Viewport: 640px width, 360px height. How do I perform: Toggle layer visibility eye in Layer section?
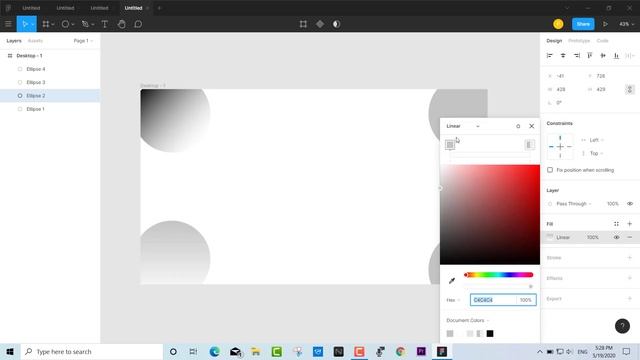pos(630,203)
